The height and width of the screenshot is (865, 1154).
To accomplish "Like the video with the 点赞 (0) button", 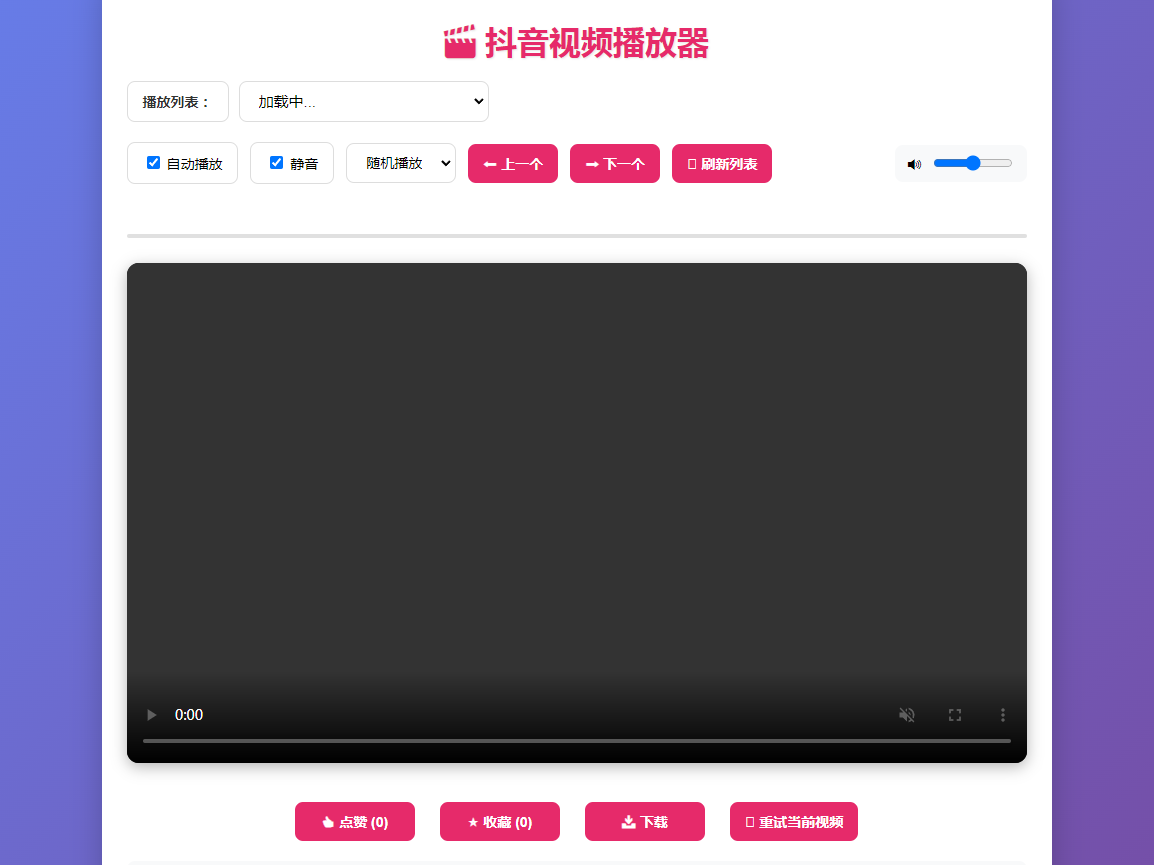I will coord(354,821).
